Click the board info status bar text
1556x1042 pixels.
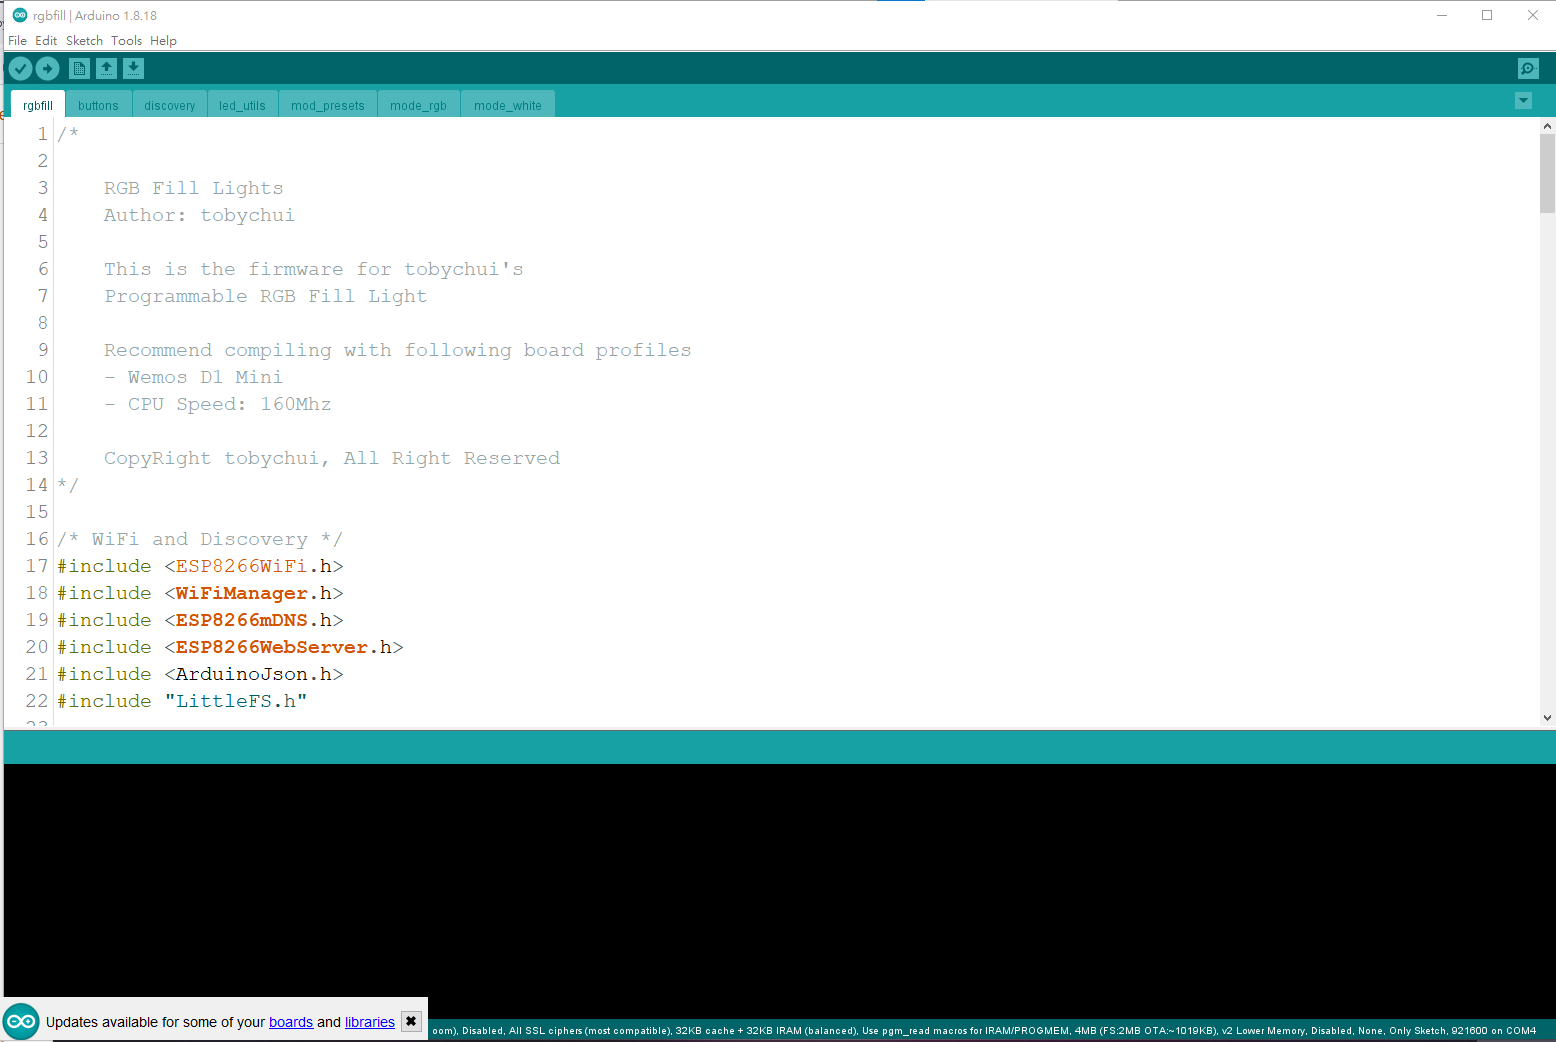[984, 1030]
